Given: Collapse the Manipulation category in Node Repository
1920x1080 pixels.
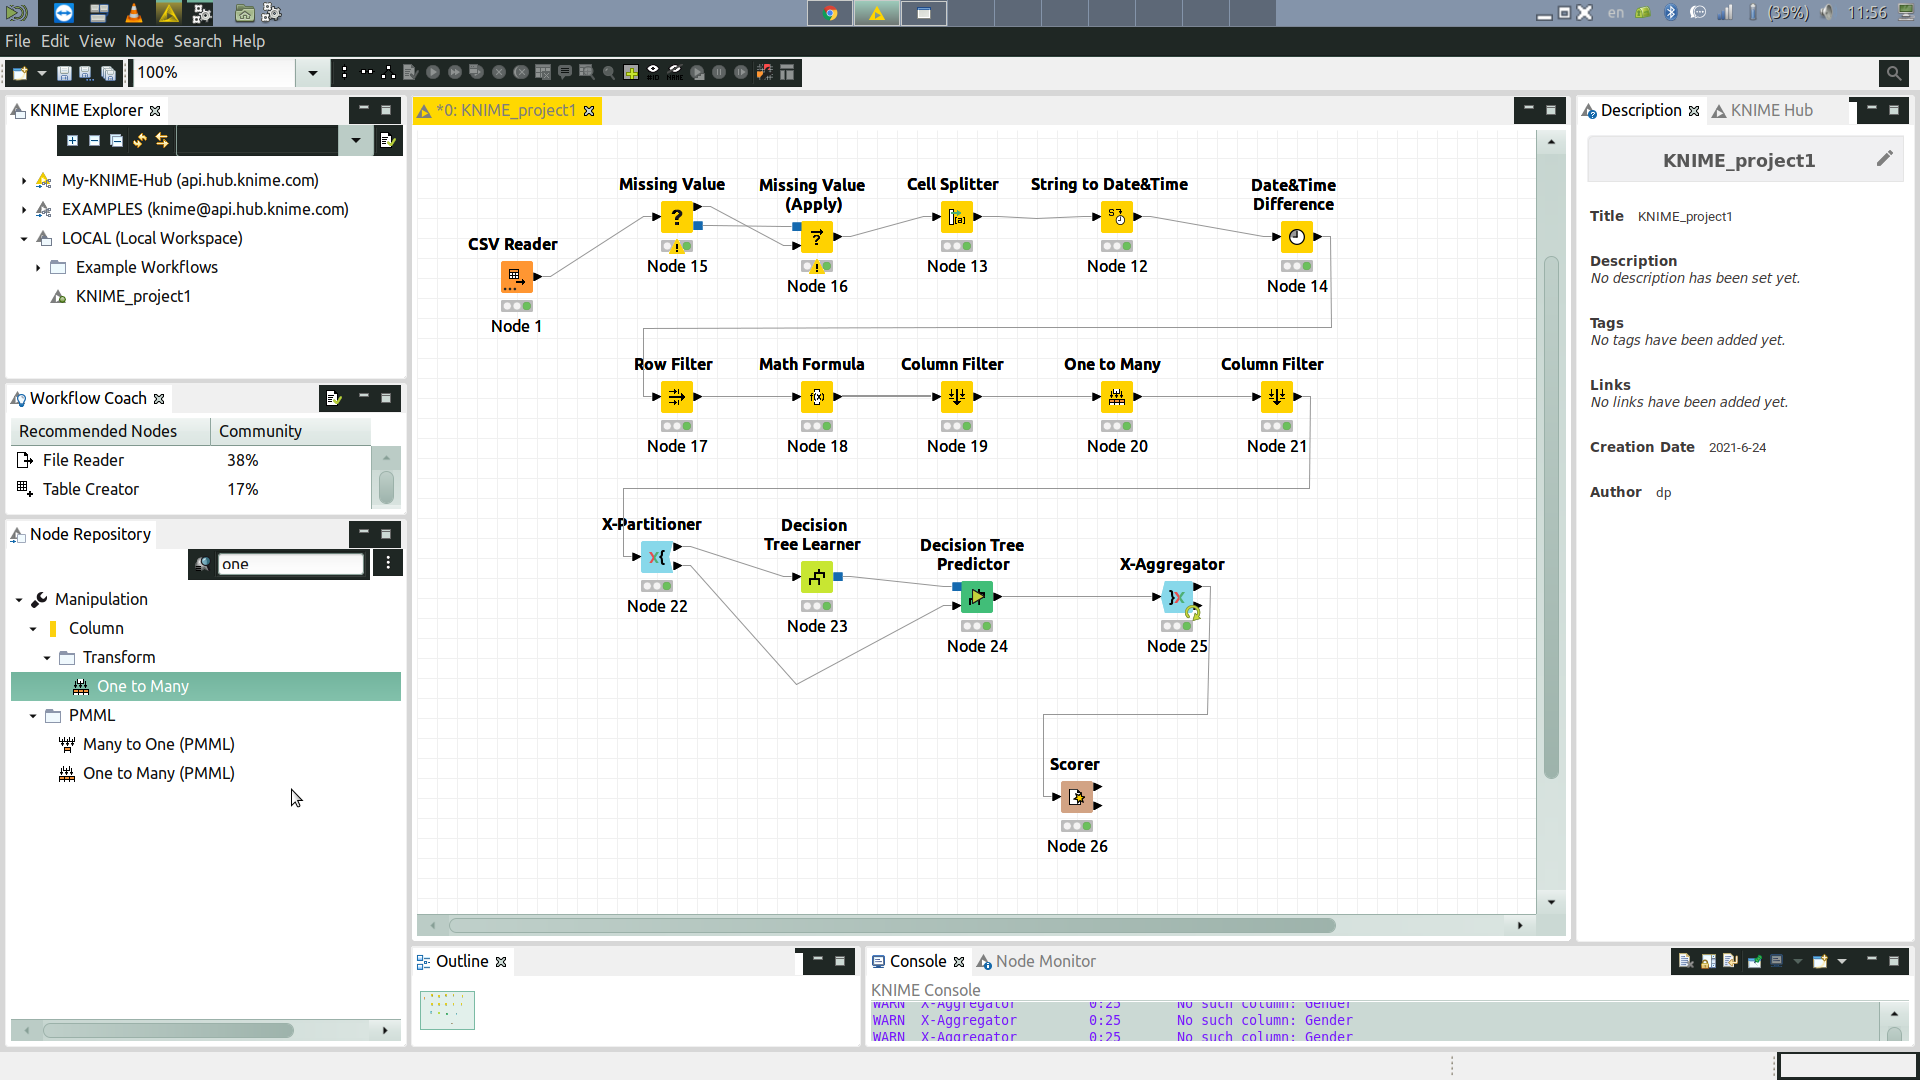Looking at the screenshot, I should tap(18, 599).
